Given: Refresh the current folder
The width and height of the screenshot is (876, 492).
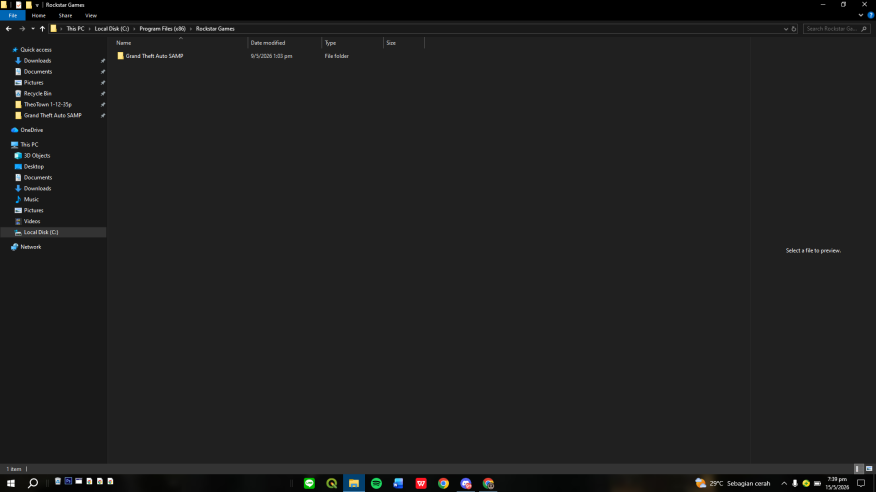Looking at the screenshot, I should 793,28.
